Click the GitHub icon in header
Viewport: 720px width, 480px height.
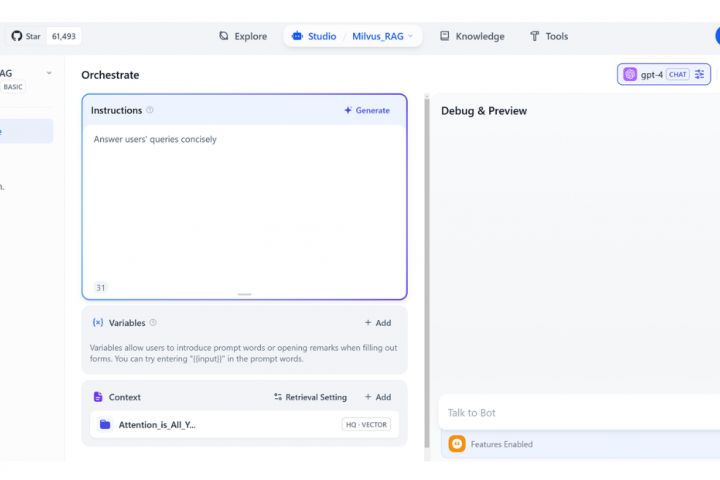click(16, 36)
